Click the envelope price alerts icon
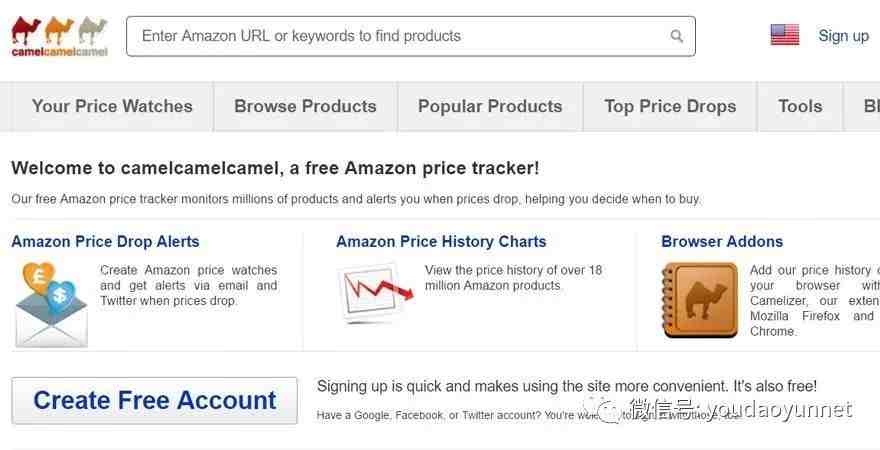Image resolution: width=880 pixels, height=450 pixels. [52, 304]
